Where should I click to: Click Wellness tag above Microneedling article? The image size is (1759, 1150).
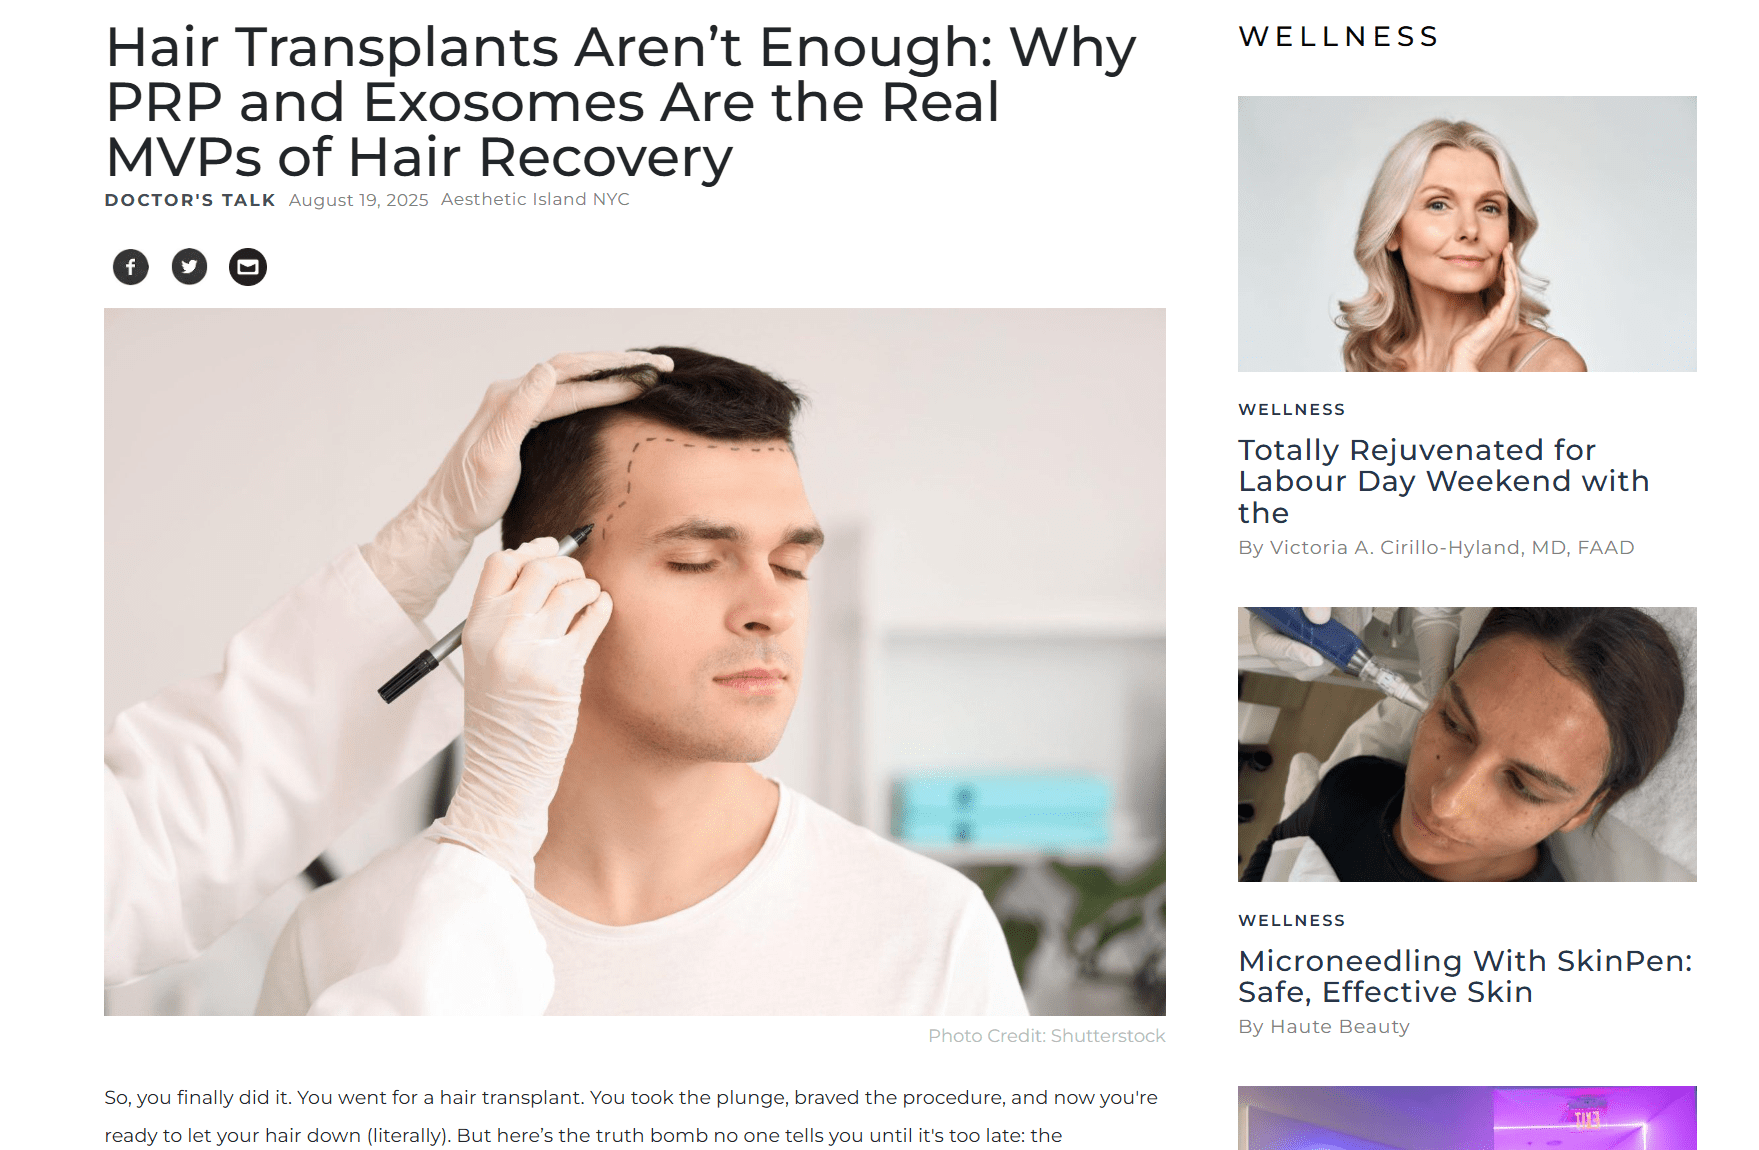(x=1292, y=921)
